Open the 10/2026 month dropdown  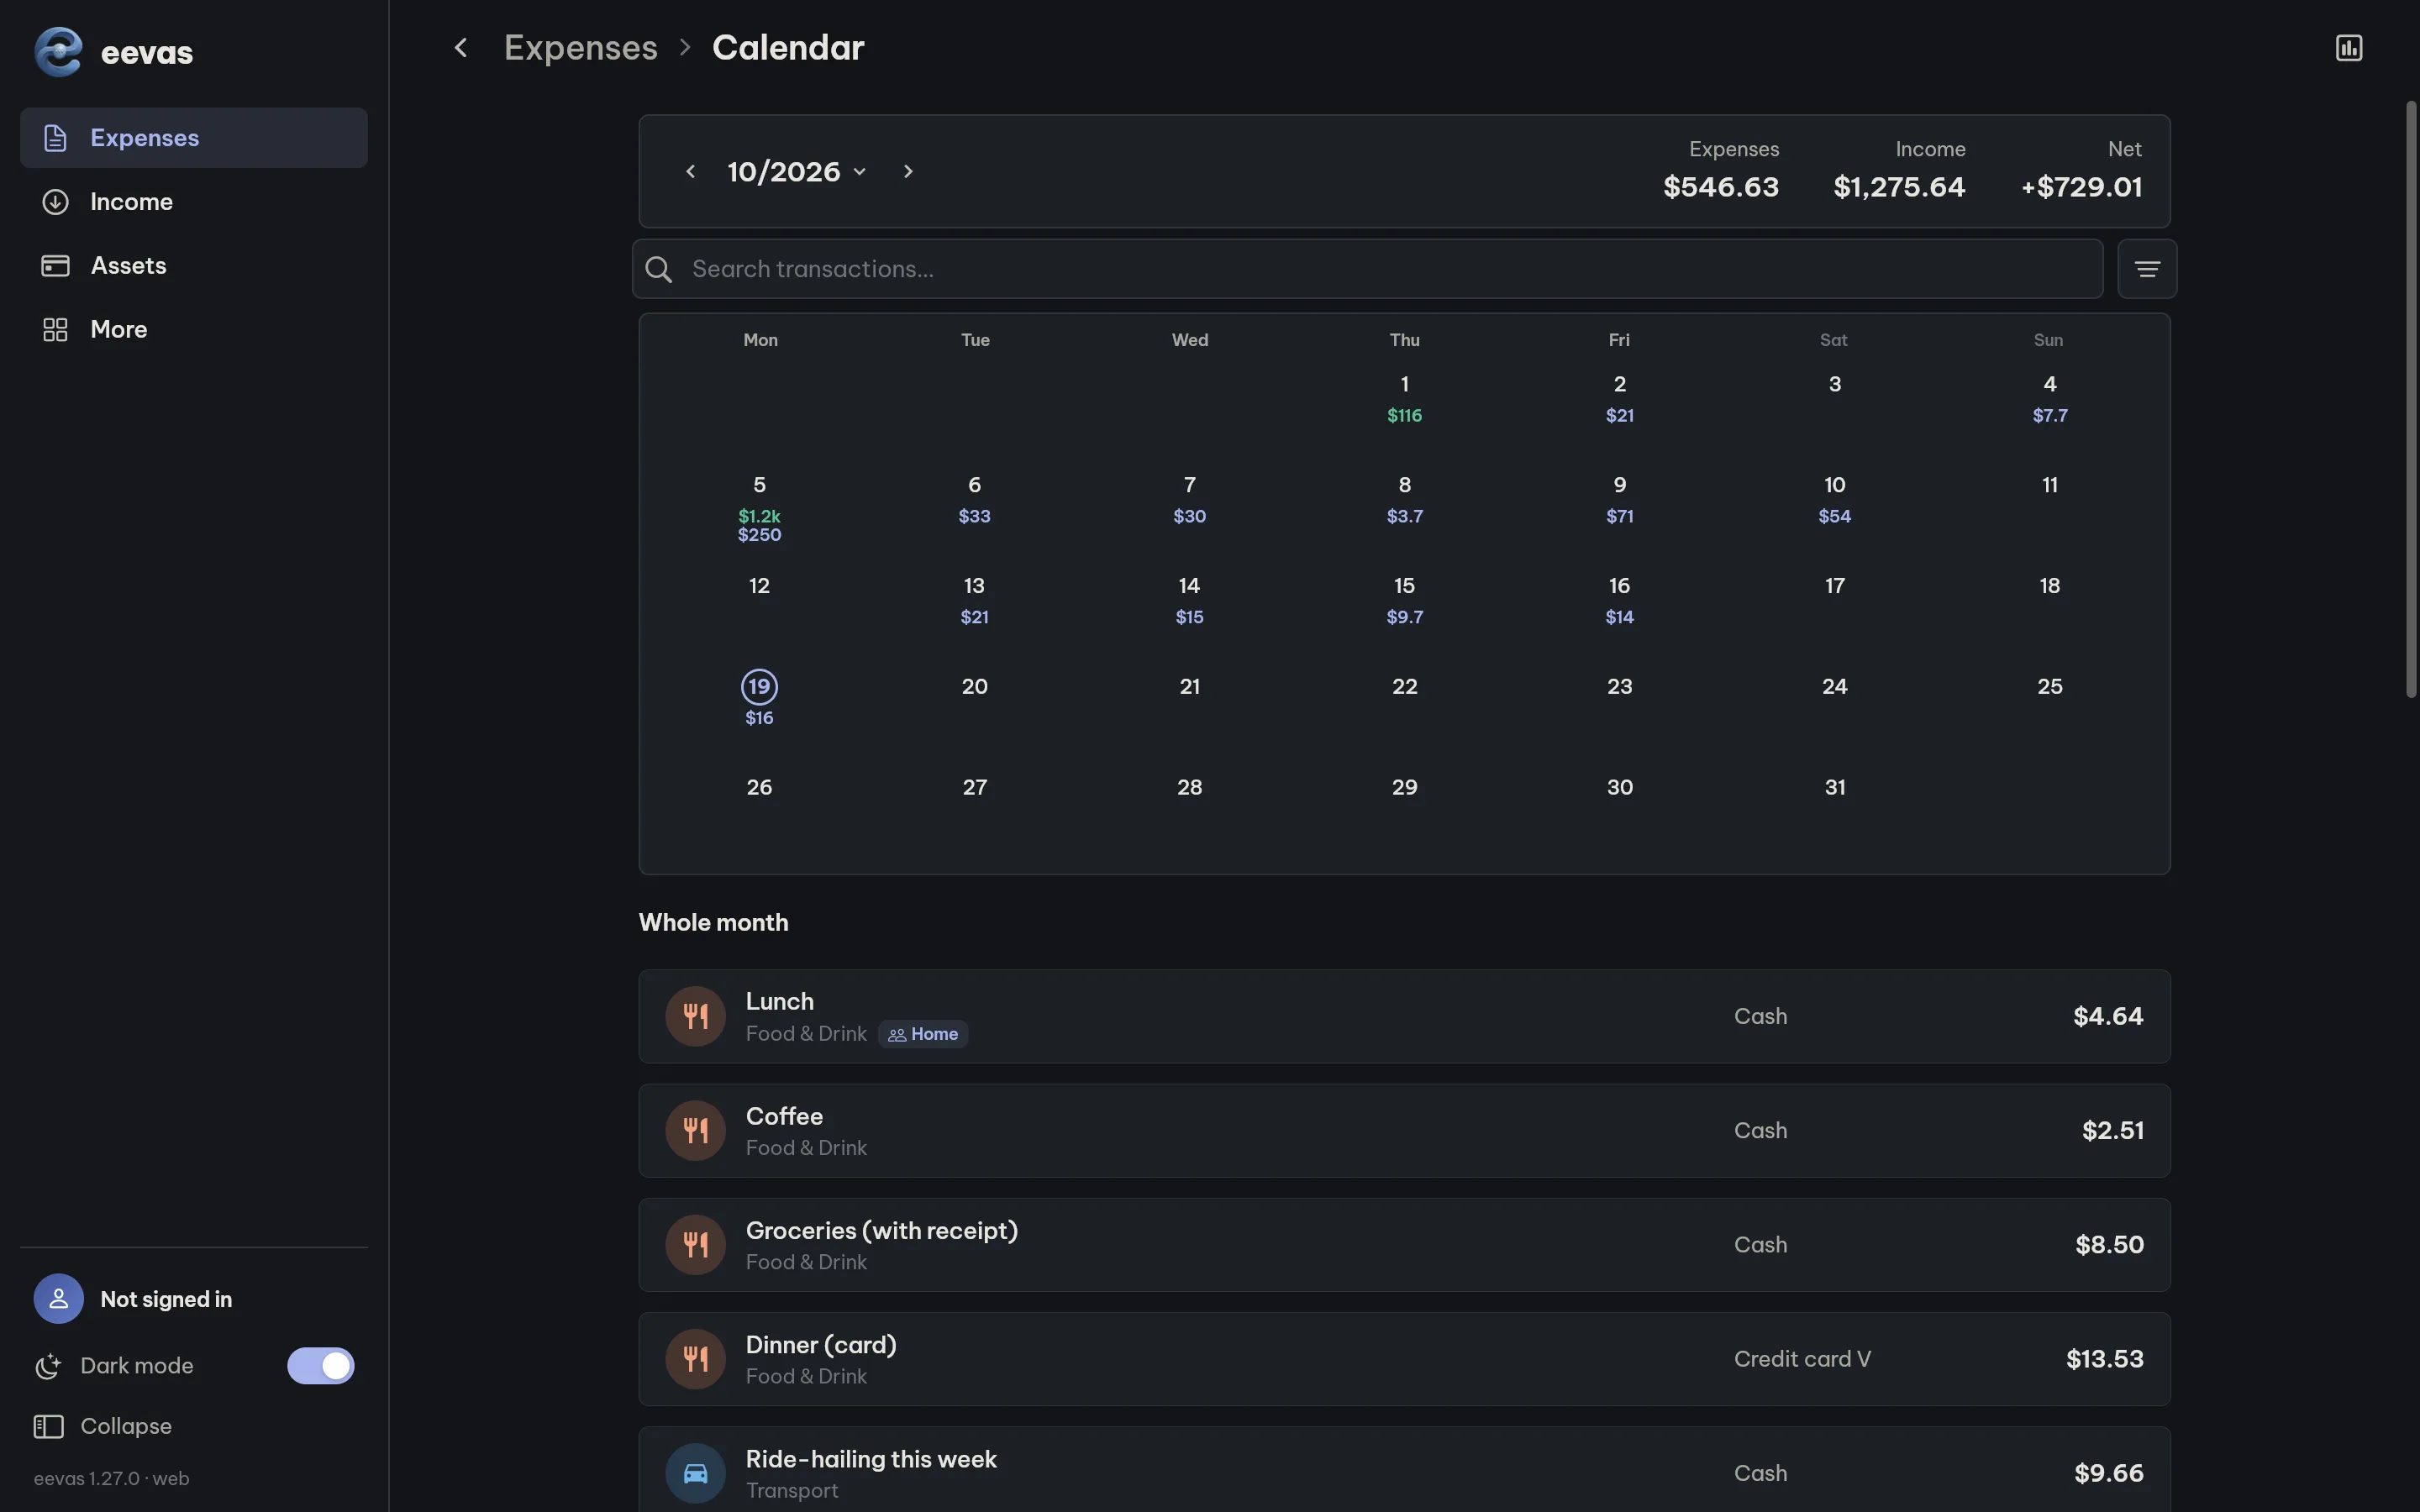tap(797, 171)
